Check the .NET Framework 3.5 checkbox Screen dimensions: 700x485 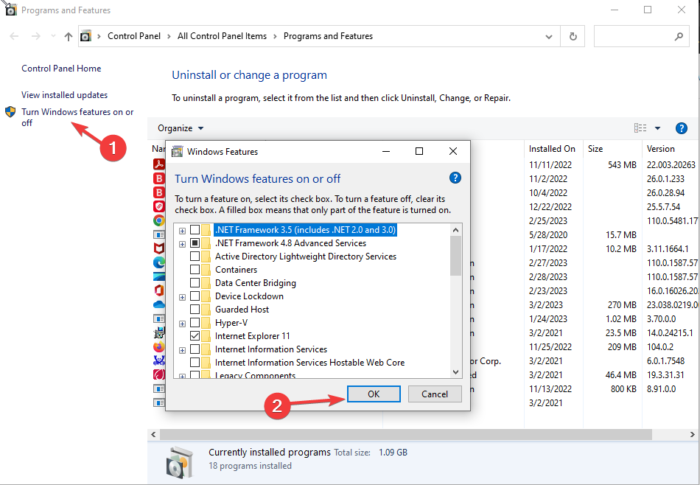[195, 230]
